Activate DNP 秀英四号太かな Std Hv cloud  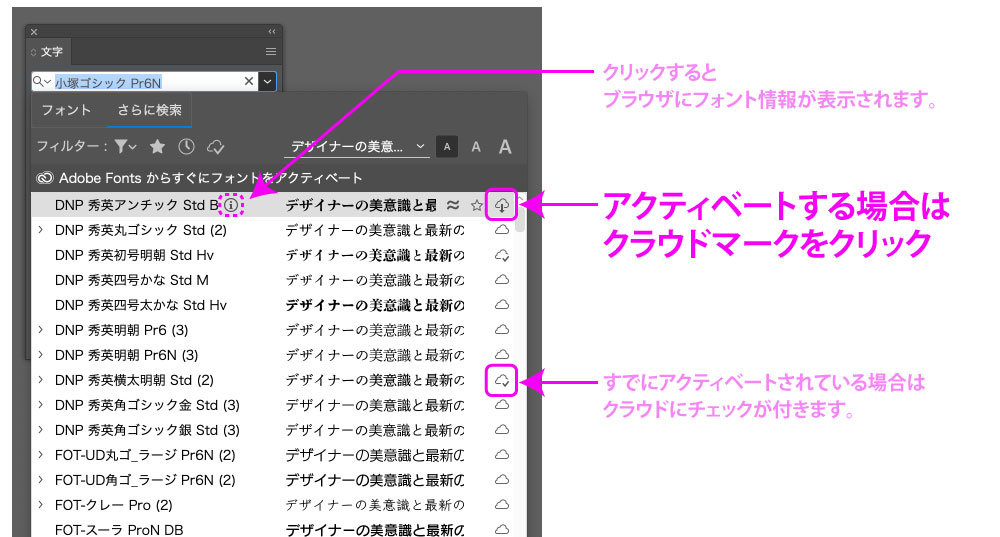point(502,304)
